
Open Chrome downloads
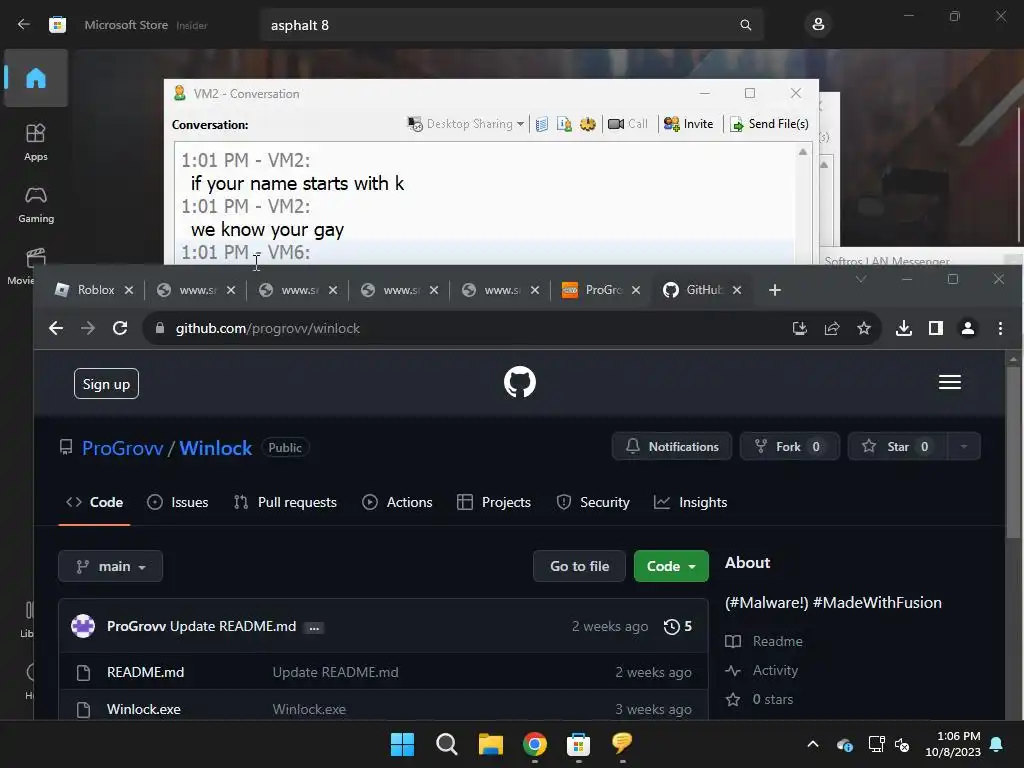(x=904, y=328)
